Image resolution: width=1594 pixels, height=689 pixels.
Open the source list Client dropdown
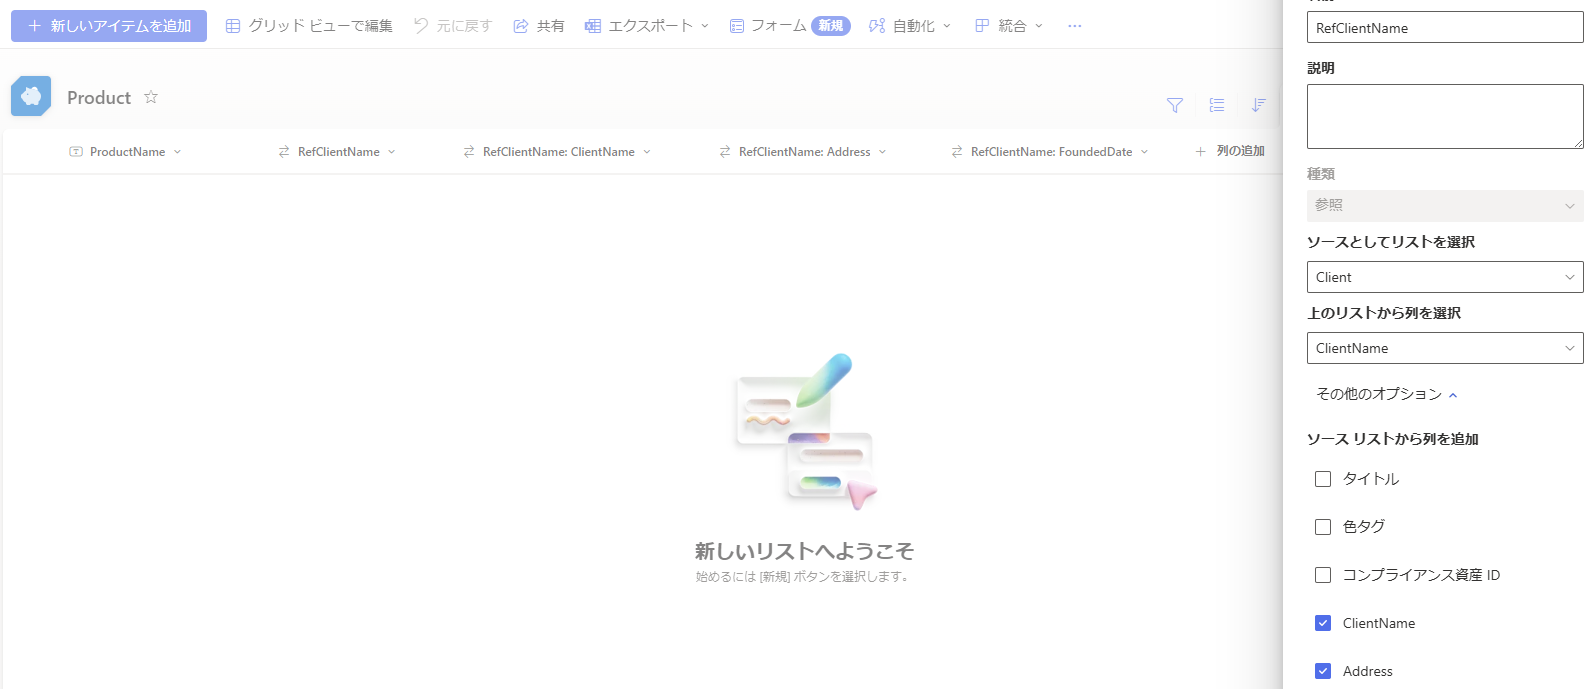click(1445, 277)
